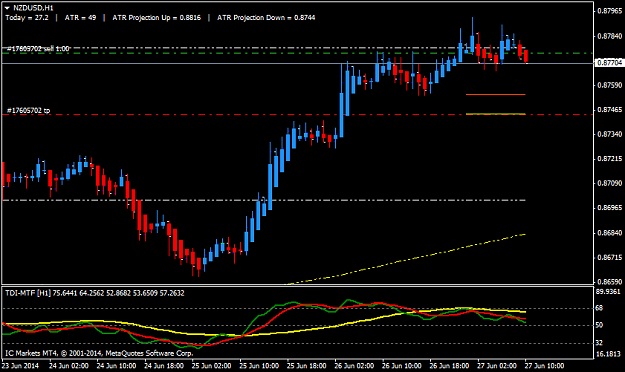Click the 0.87590 price axis label
The image size is (625, 372).
(x=609, y=85)
